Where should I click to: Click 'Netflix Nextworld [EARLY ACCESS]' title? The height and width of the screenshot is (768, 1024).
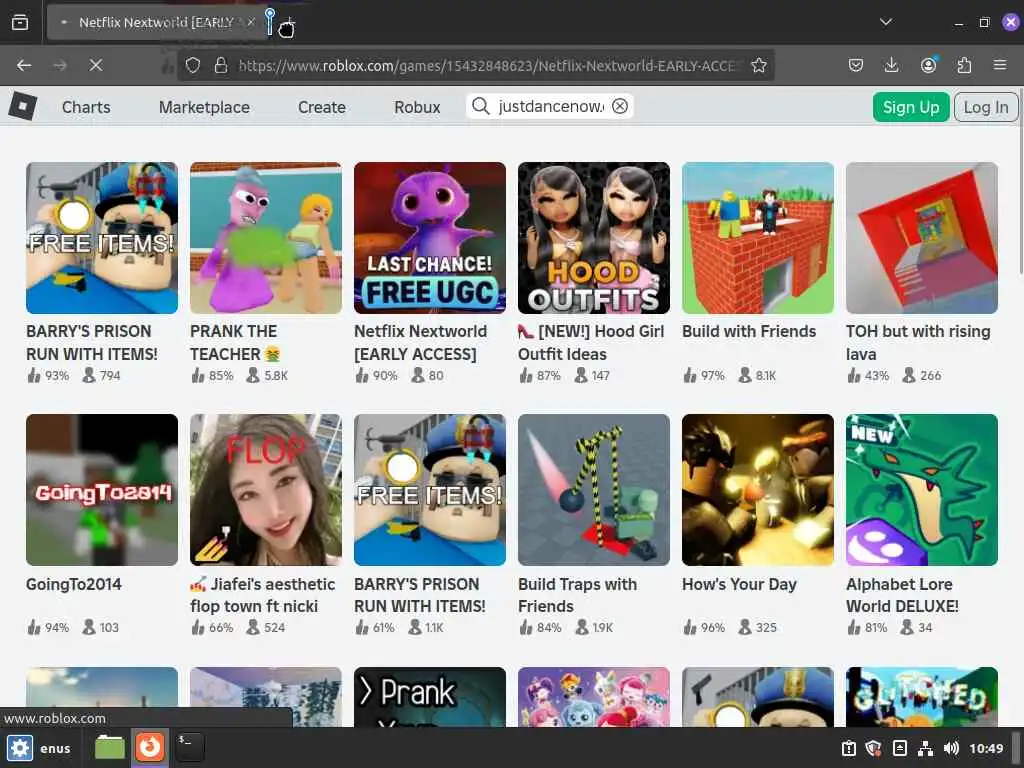tap(420, 343)
